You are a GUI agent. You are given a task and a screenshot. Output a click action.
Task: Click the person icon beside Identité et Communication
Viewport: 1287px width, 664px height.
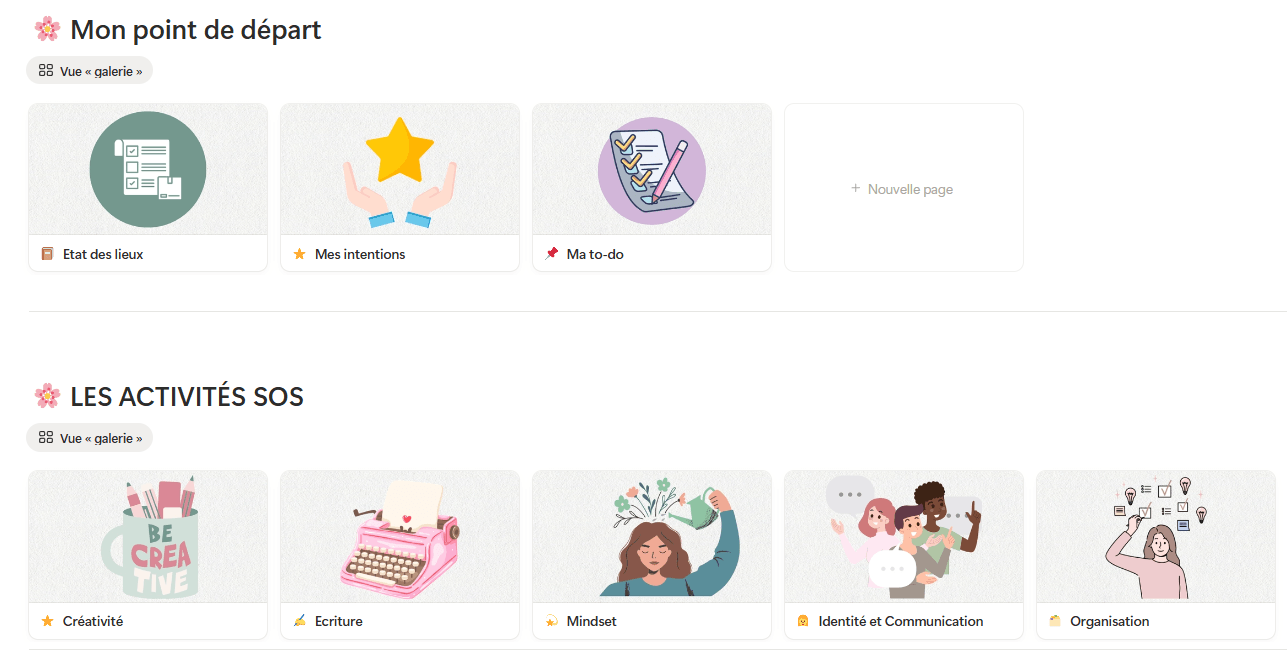tap(803, 621)
